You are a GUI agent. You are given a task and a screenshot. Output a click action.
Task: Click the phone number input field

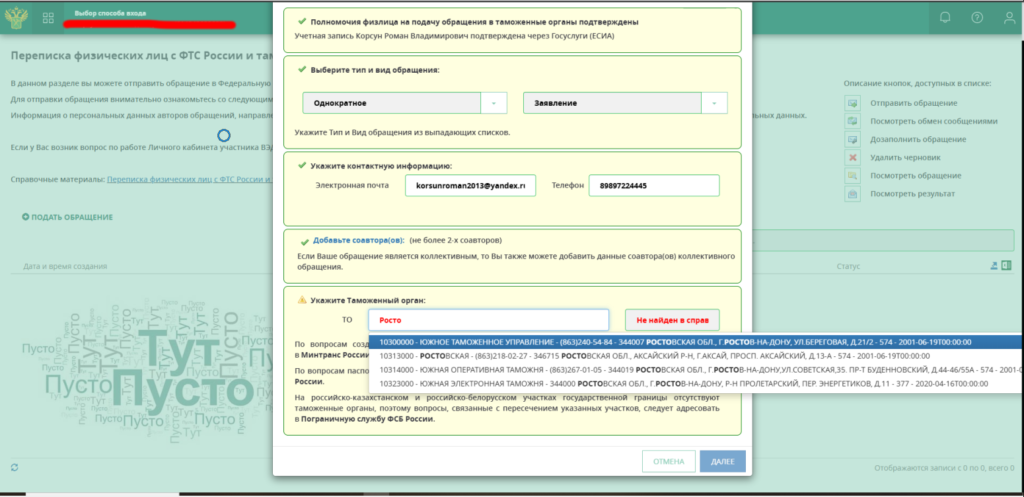(x=654, y=185)
